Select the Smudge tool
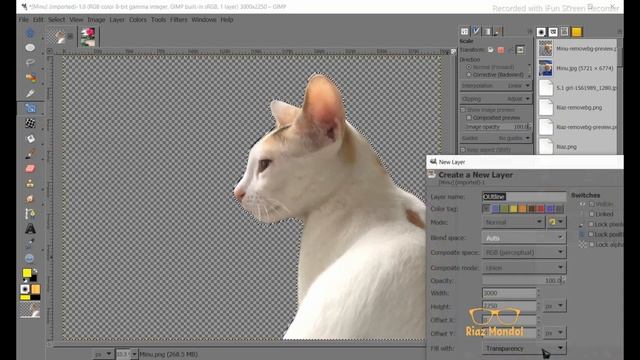Screen dimensions: 640x360 30,199
